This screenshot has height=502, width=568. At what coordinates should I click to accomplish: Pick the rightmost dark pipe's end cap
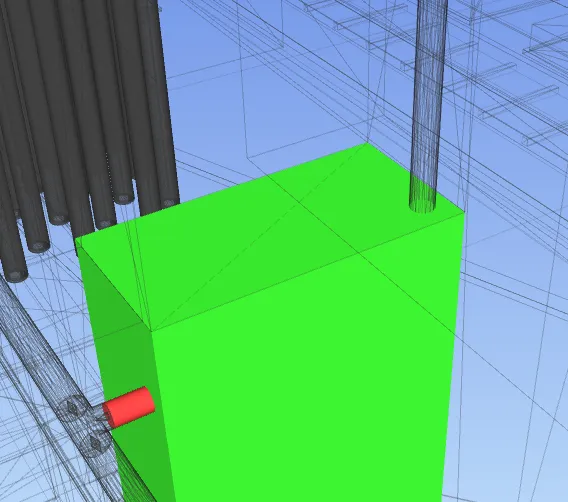pos(169,203)
